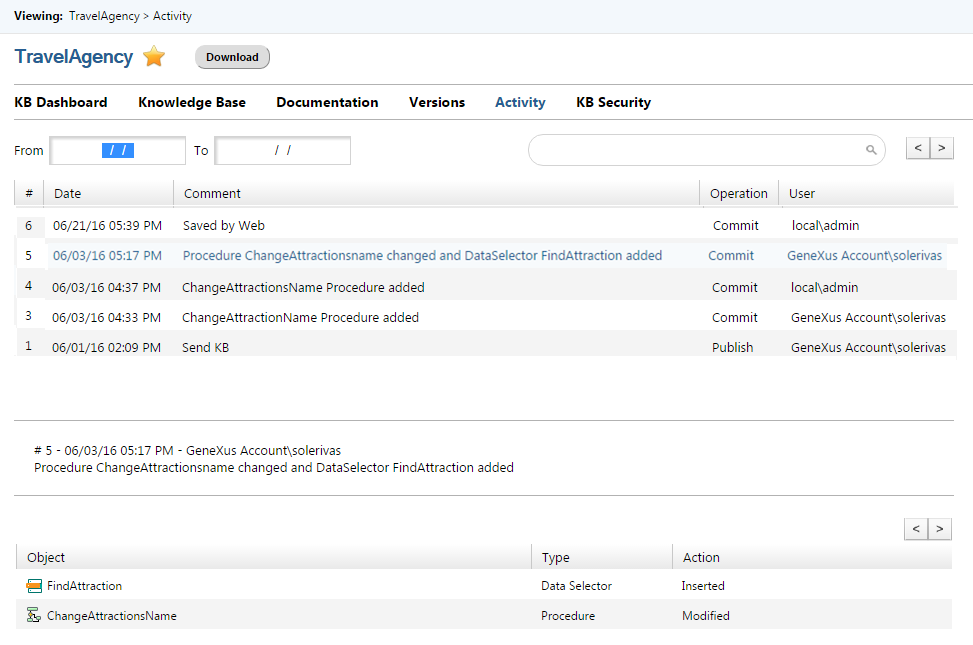
Task: Click the search magnifier icon
Action: (871, 150)
